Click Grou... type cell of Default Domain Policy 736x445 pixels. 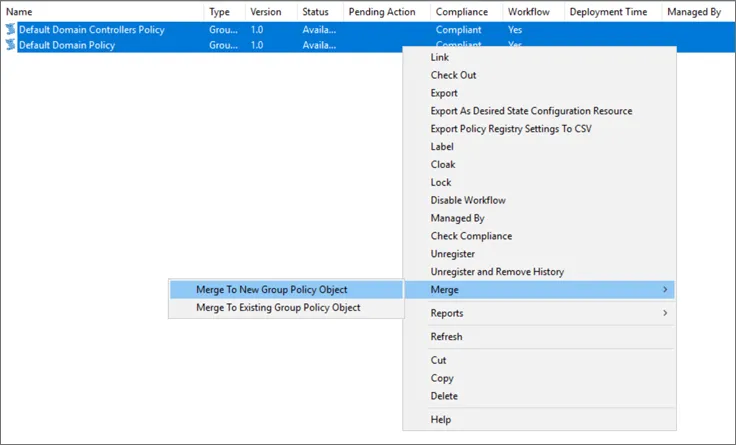tap(223, 45)
